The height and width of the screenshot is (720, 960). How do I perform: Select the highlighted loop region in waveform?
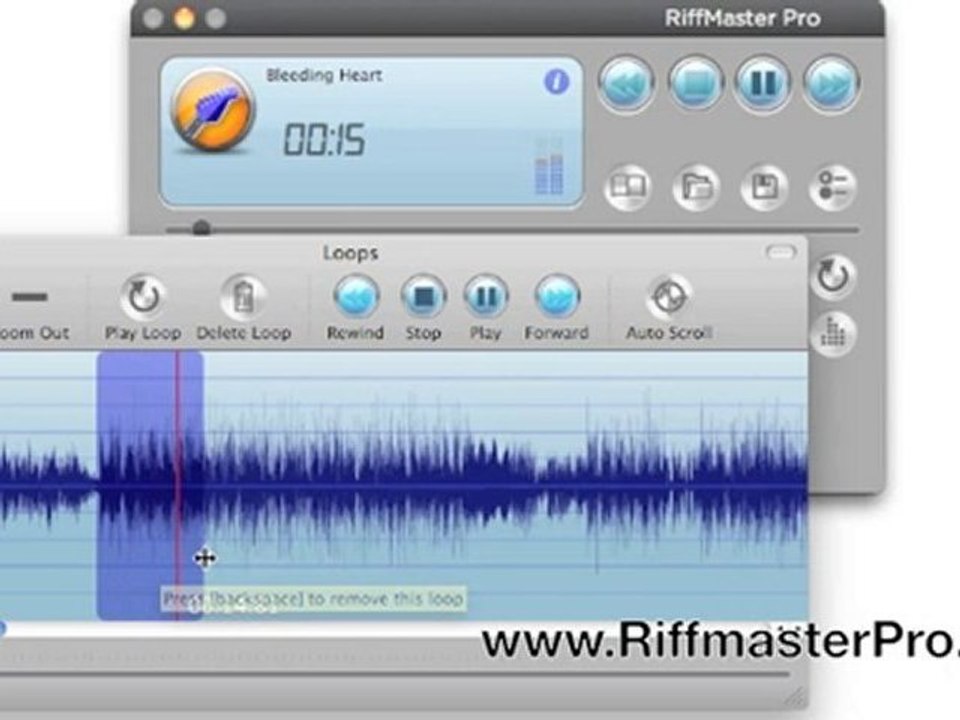pyautogui.click(x=150, y=486)
